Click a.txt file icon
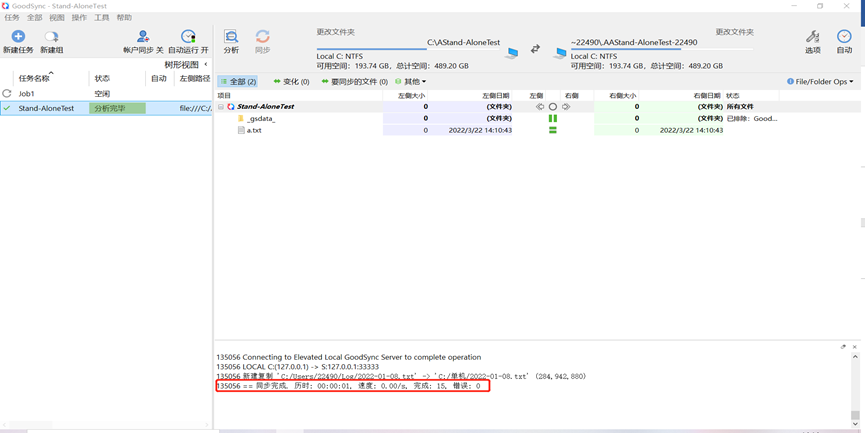The image size is (865, 433). click(x=241, y=131)
